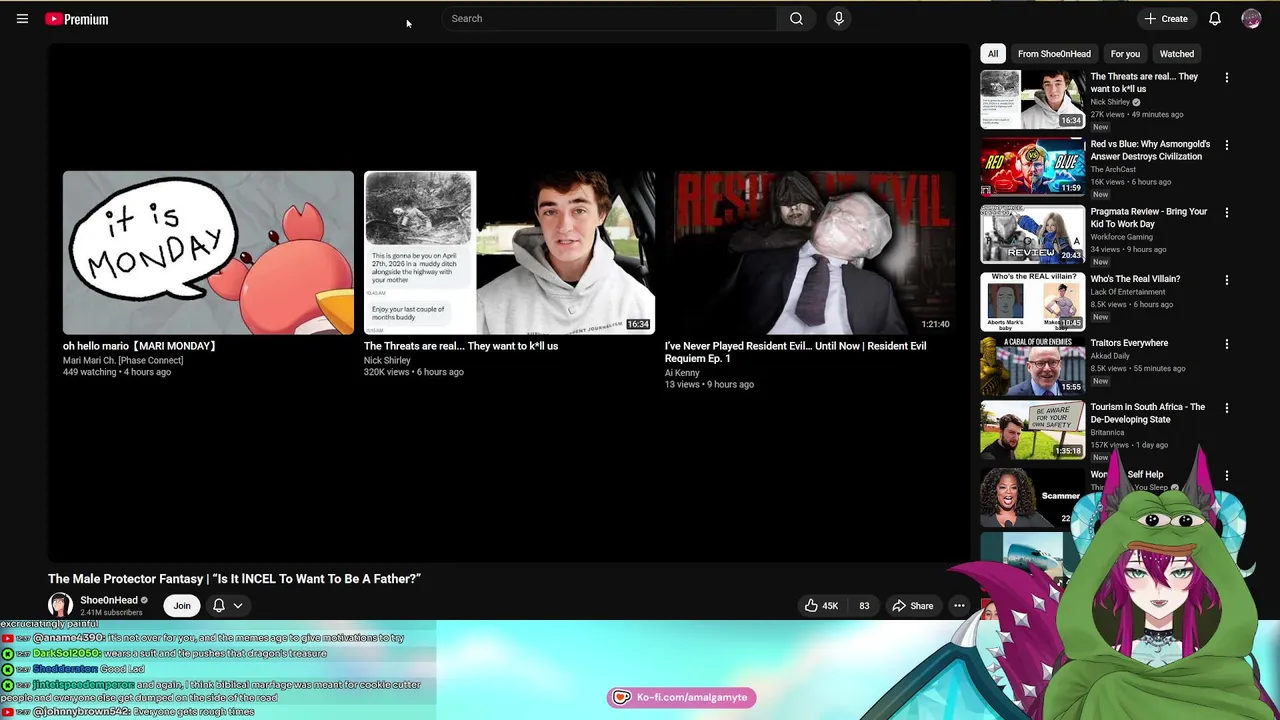This screenshot has height=720, width=1280.
Task: Open the Create menu
Action: click(1166, 19)
